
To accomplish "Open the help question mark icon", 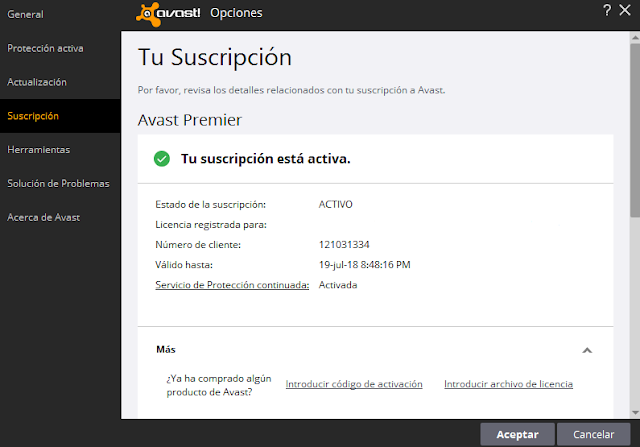I will 607,10.
